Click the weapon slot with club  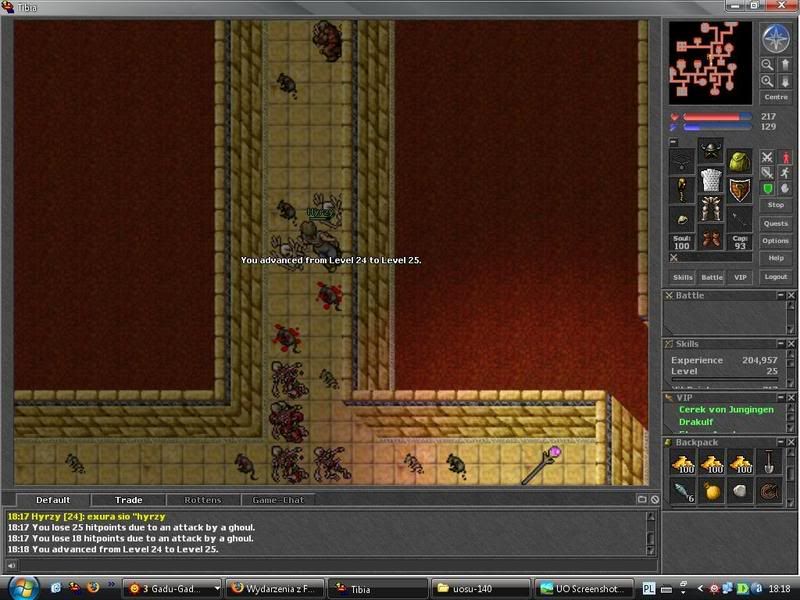[682, 190]
